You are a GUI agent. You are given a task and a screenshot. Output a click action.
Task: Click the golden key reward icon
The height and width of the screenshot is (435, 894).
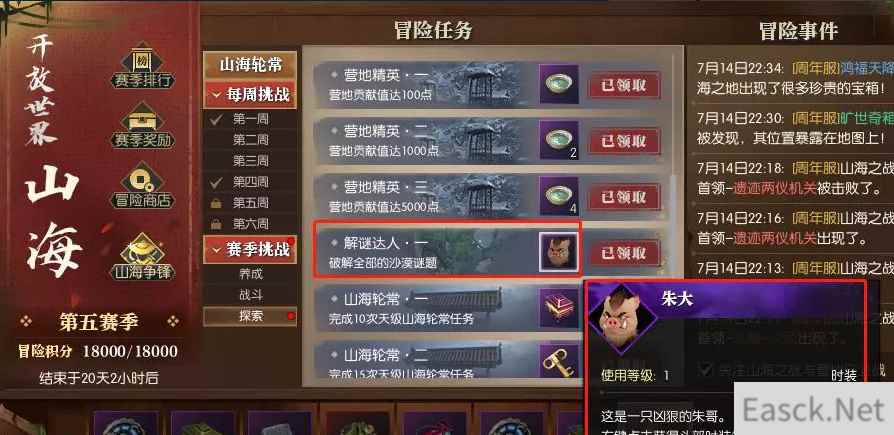pos(559,361)
